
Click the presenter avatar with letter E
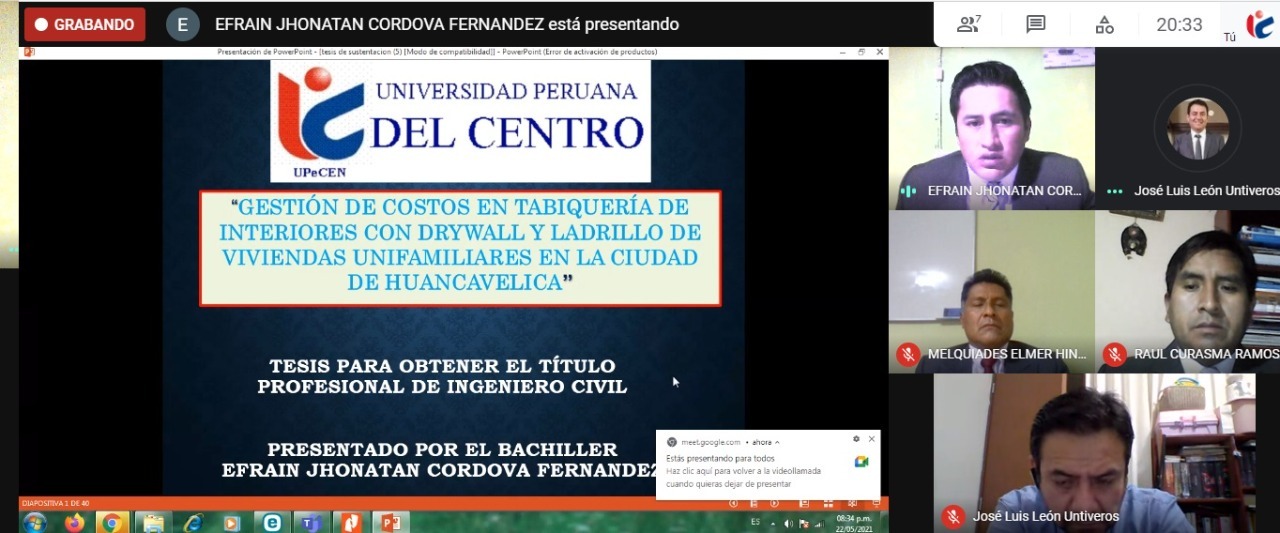(x=182, y=24)
